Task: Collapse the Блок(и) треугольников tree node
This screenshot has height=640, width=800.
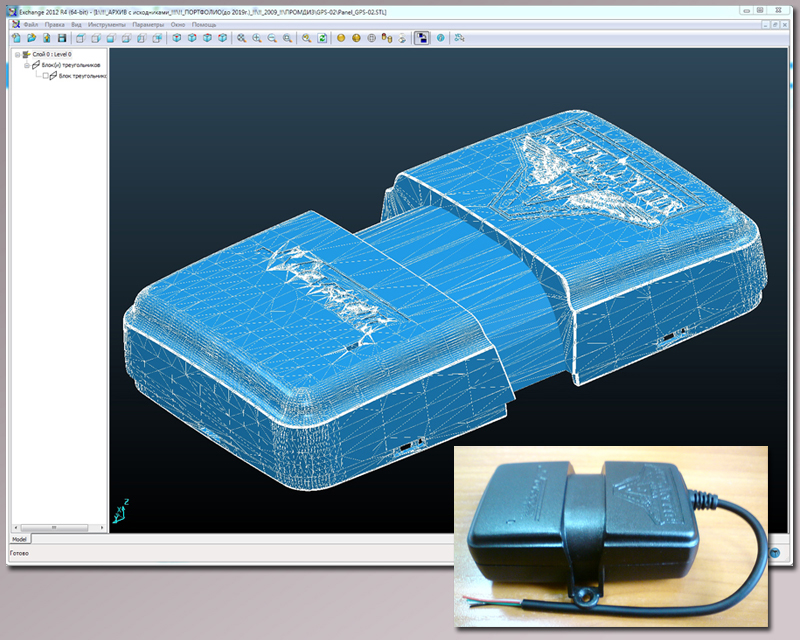Action: [27, 65]
